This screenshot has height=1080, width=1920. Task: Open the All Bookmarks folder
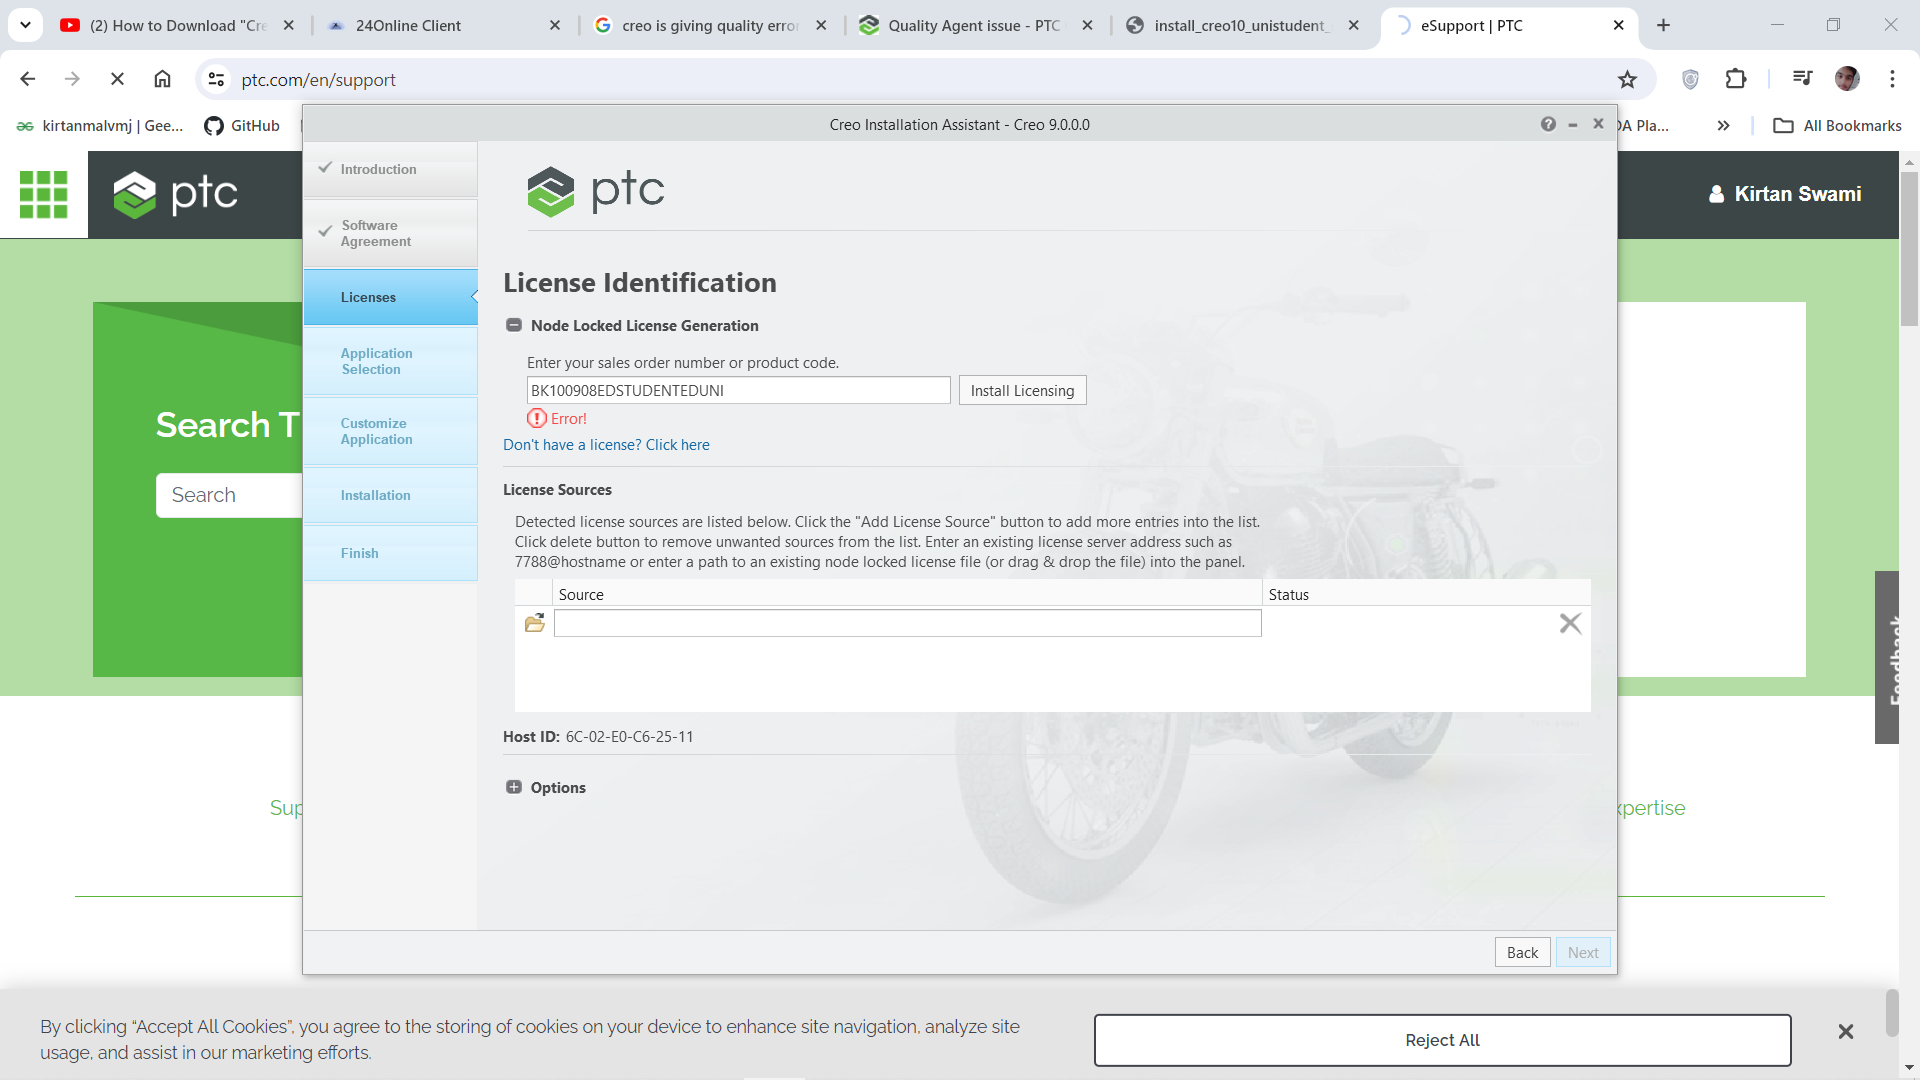click(x=1837, y=126)
